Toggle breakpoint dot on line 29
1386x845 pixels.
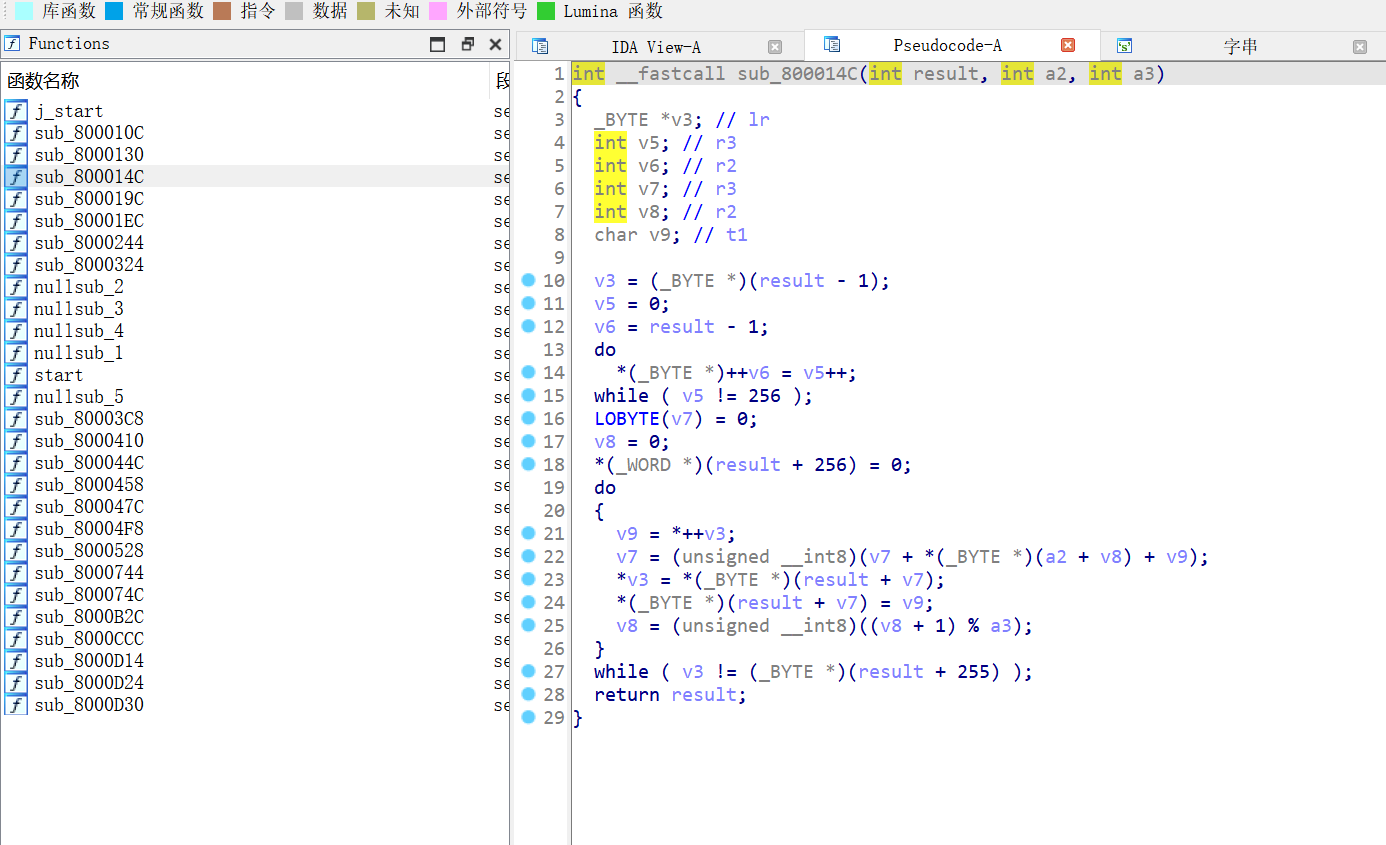click(528, 717)
